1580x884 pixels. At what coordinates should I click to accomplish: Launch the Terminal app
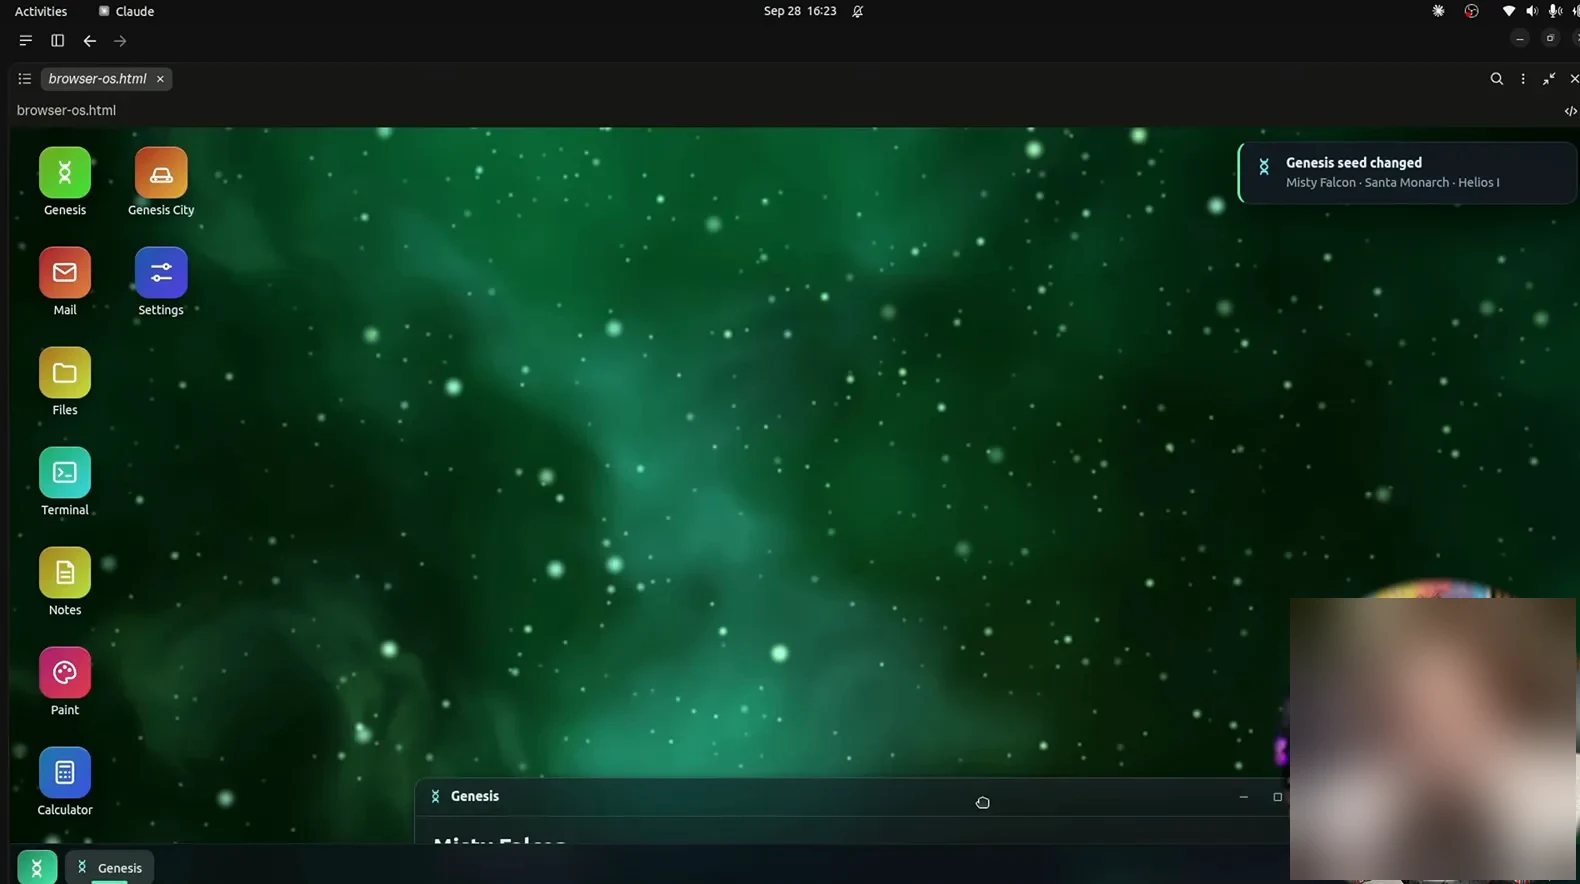[65, 473]
